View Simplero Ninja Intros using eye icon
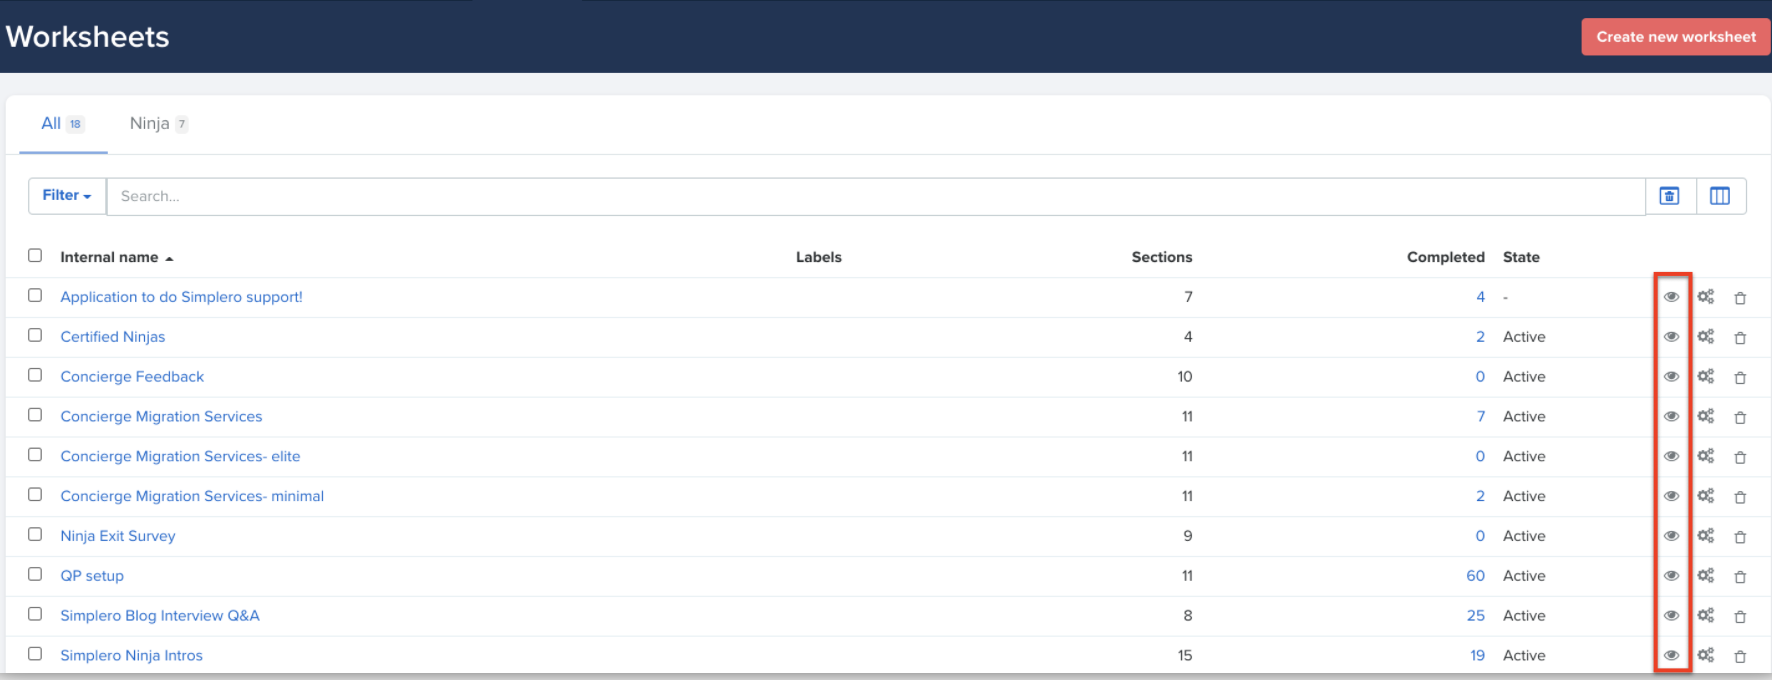The height and width of the screenshot is (680, 1772). 1671,656
